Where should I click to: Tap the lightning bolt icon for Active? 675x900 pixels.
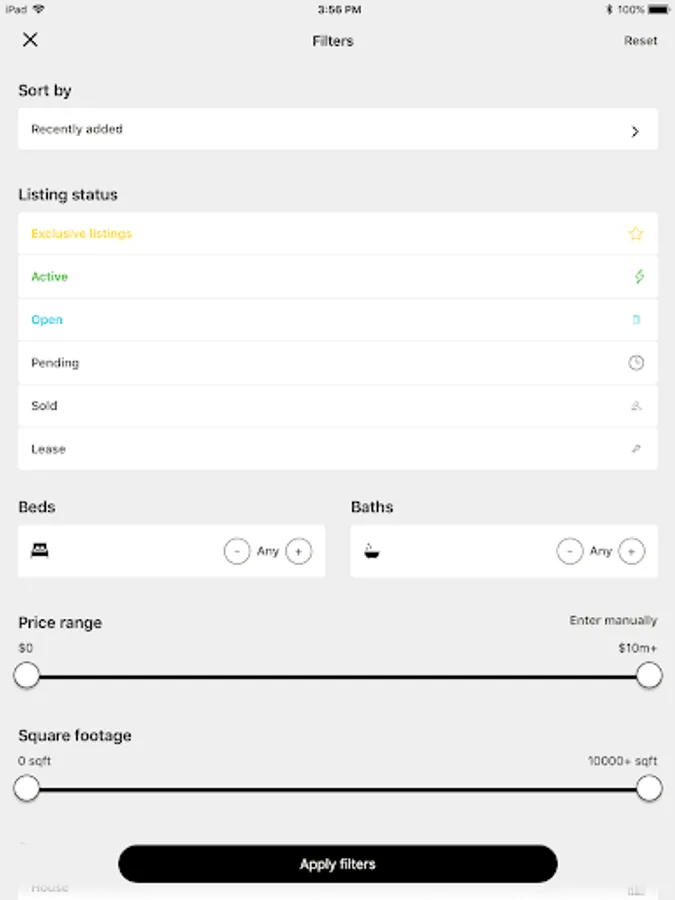639,277
